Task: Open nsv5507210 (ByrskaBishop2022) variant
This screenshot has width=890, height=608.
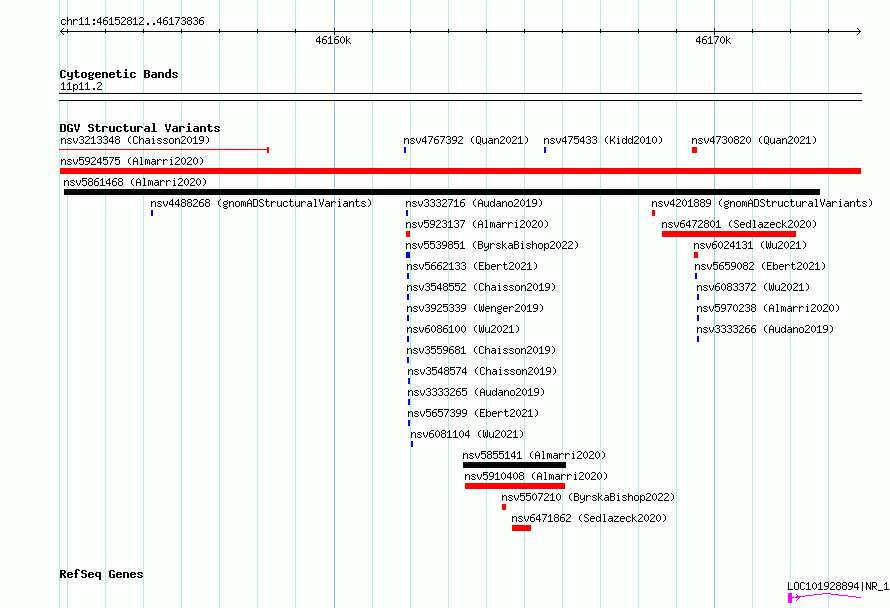Action: (x=588, y=497)
